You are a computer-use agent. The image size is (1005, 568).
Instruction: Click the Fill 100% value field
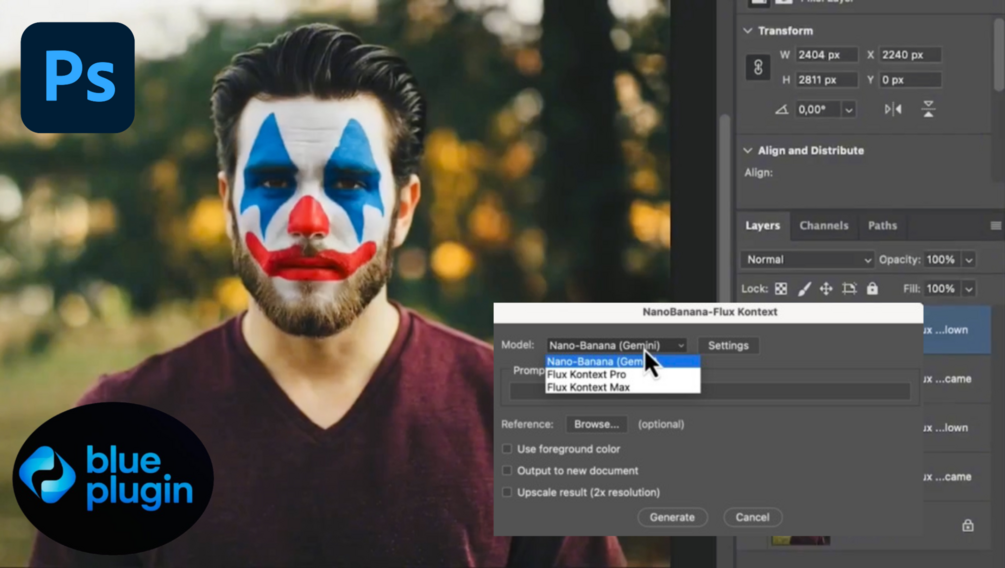[x=942, y=289]
